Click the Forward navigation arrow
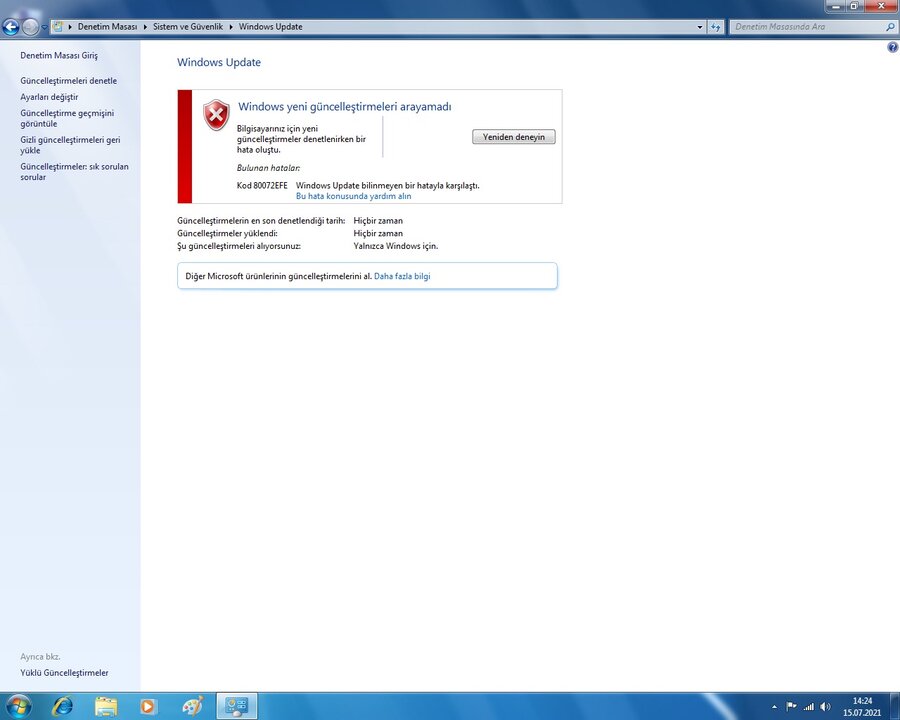The height and width of the screenshot is (720, 900). [x=30, y=26]
